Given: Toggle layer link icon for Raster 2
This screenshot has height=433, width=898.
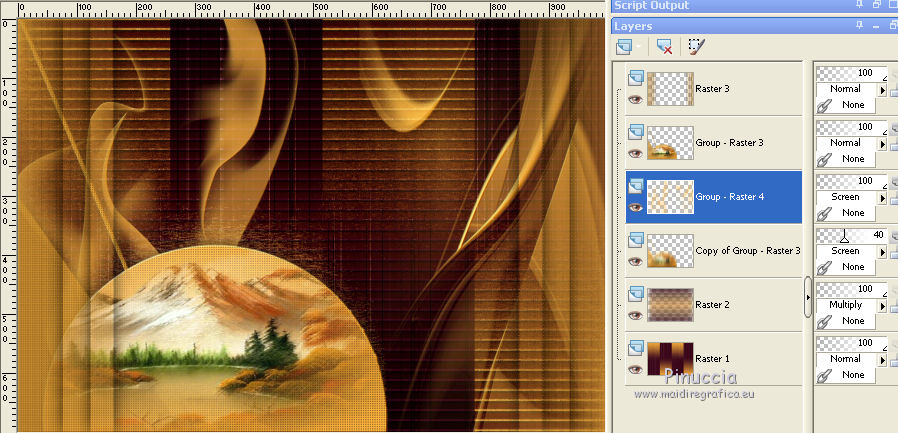Looking at the screenshot, I should pyautogui.click(x=824, y=321).
